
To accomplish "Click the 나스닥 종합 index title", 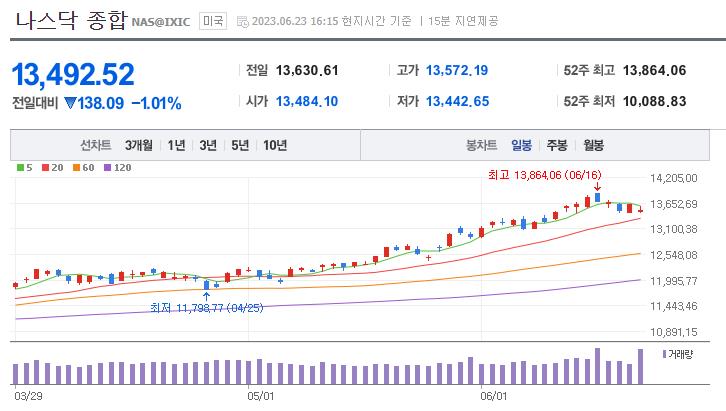I will tap(68, 20).
